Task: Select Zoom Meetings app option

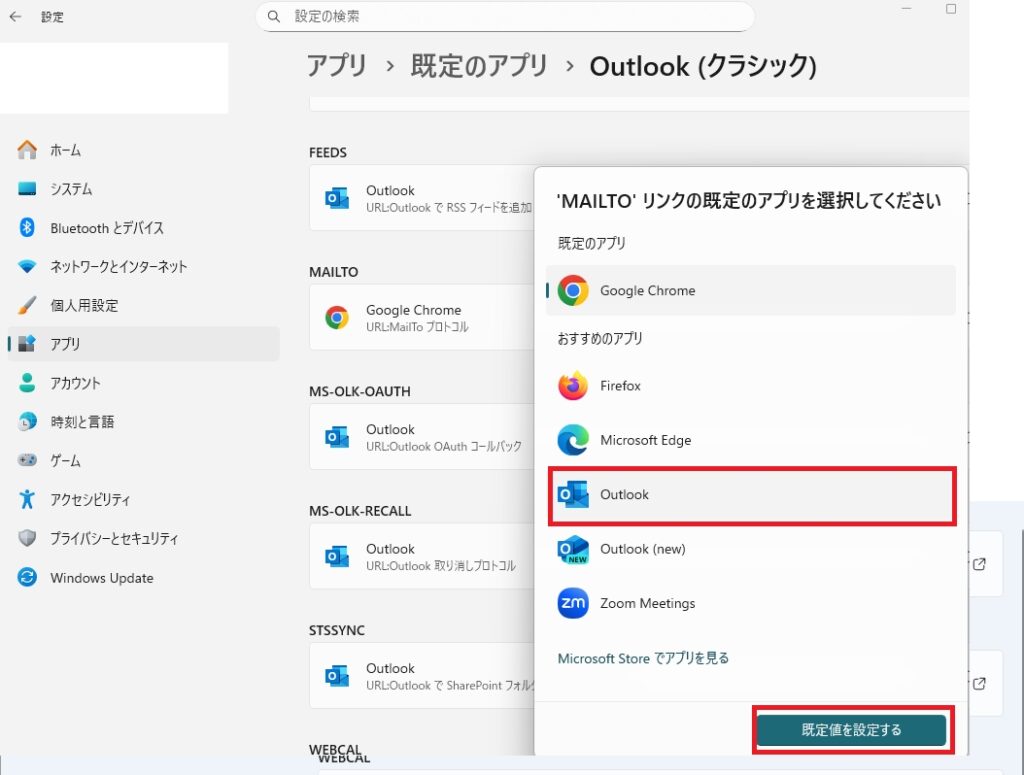Action: 647,603
